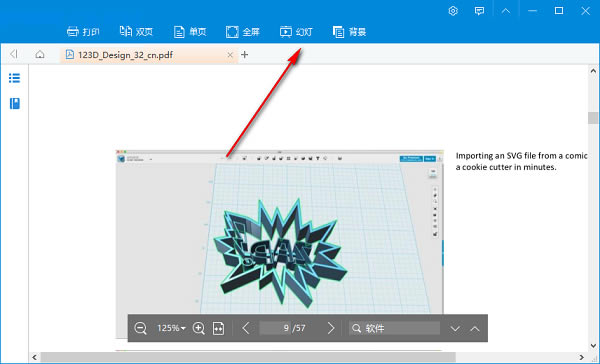Click the home icon in tab bar
Viewport: 600px width, 364px height.
pos(40,54)
